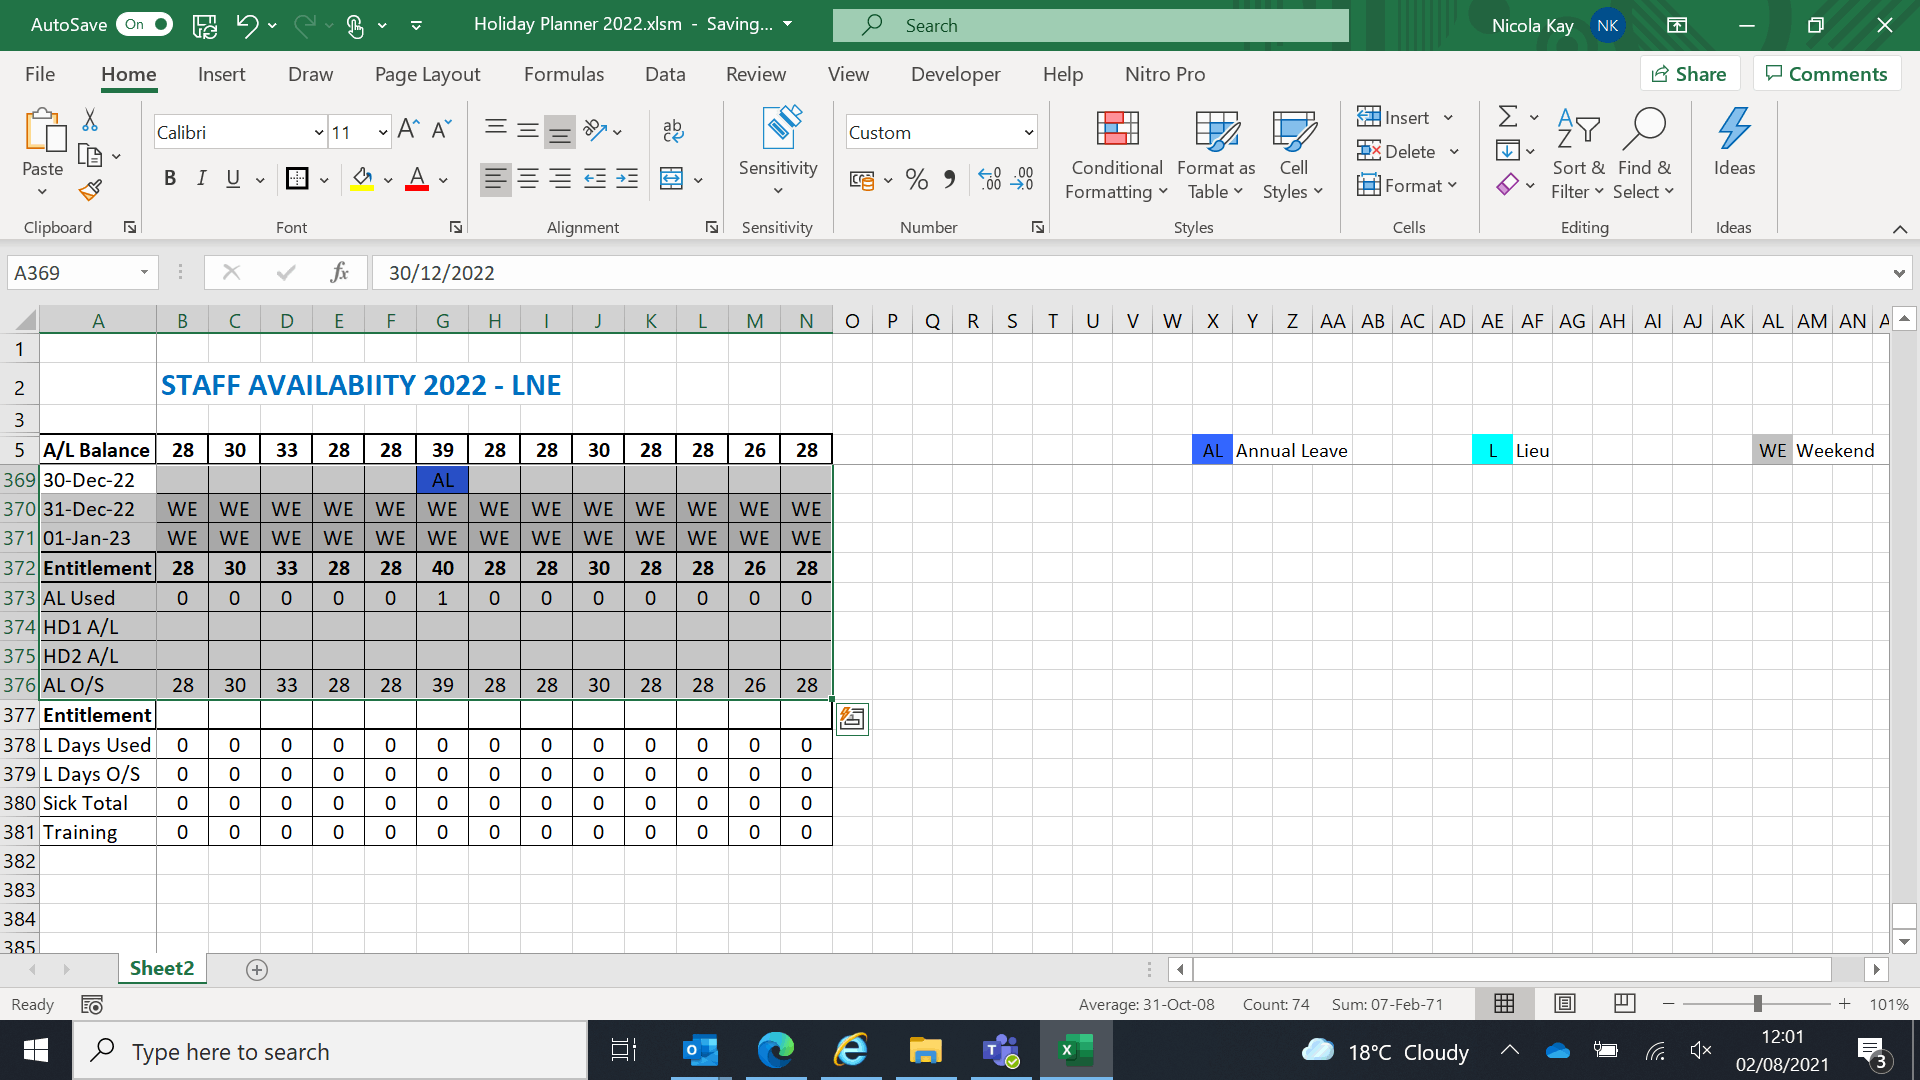Click the zoom slider handle
Image resolution: width=1920 pixels, height=1080 pixels.
click(x=1757, y=1003)
